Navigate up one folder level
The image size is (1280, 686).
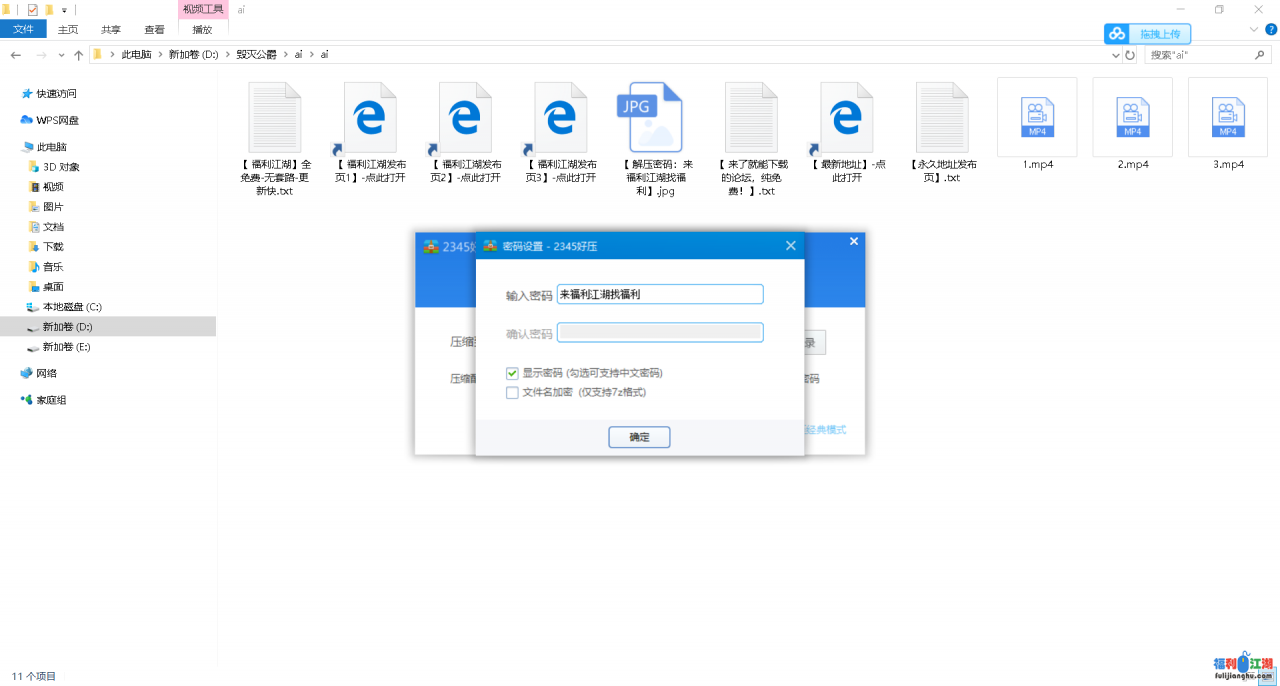[x=78, y=55]
